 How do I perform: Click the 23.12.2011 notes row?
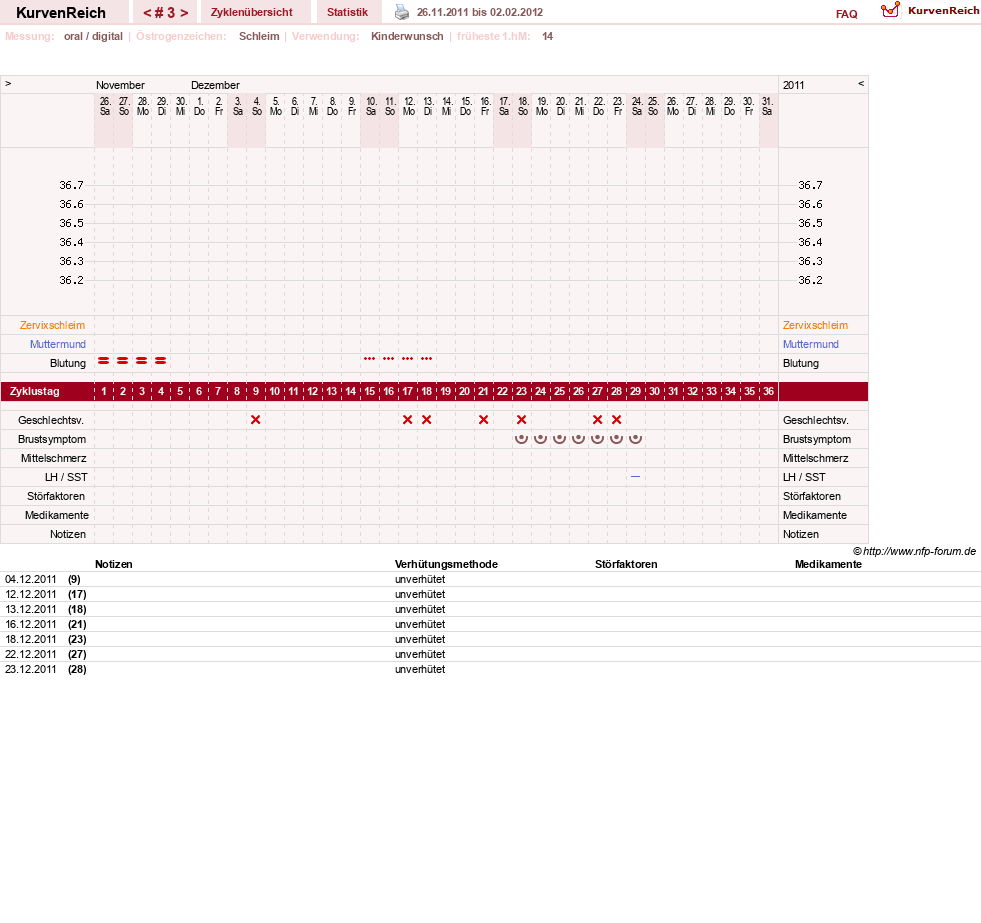(490, 670)
